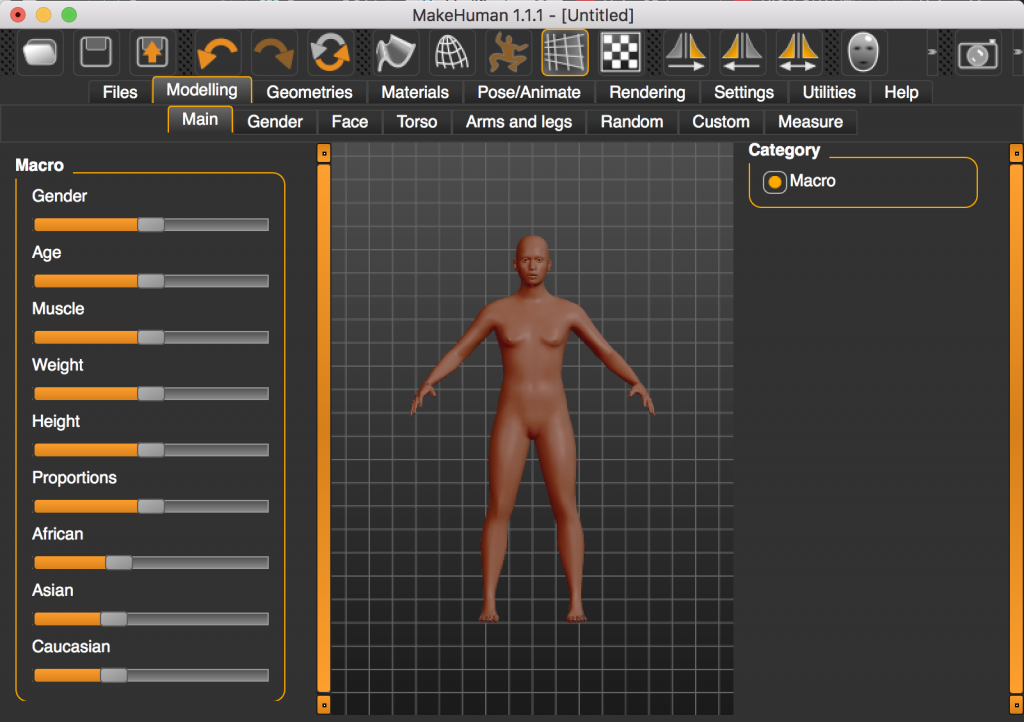Screen dimensions: 1024x722
Task: Click the left panel scrollbar down arrow
Action: [323, 704]
